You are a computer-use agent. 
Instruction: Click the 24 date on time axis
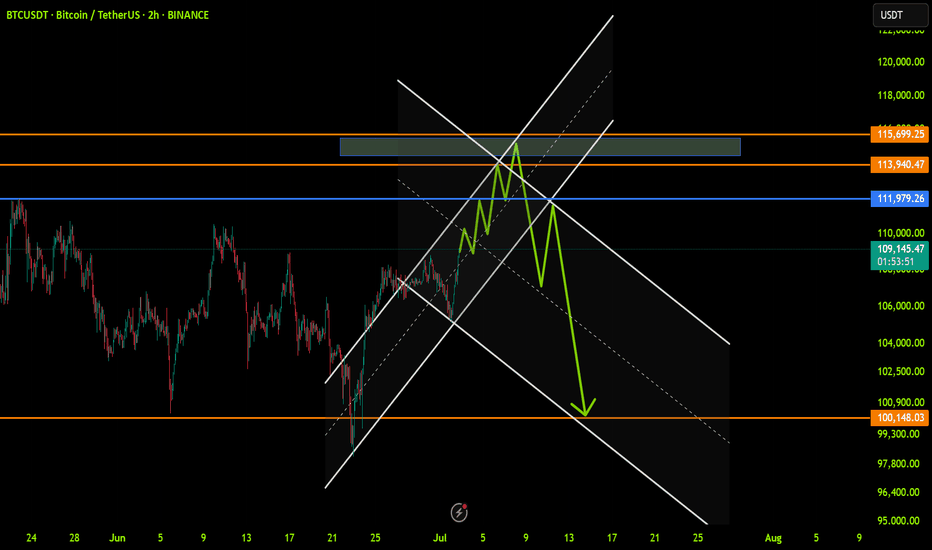(x=32, y=538)
